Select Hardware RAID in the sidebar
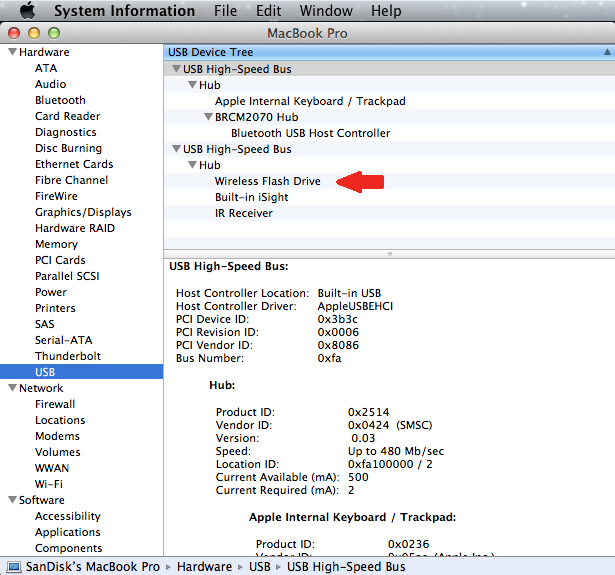The height and width of the screenshot is (575, 615). coord(75,228)
